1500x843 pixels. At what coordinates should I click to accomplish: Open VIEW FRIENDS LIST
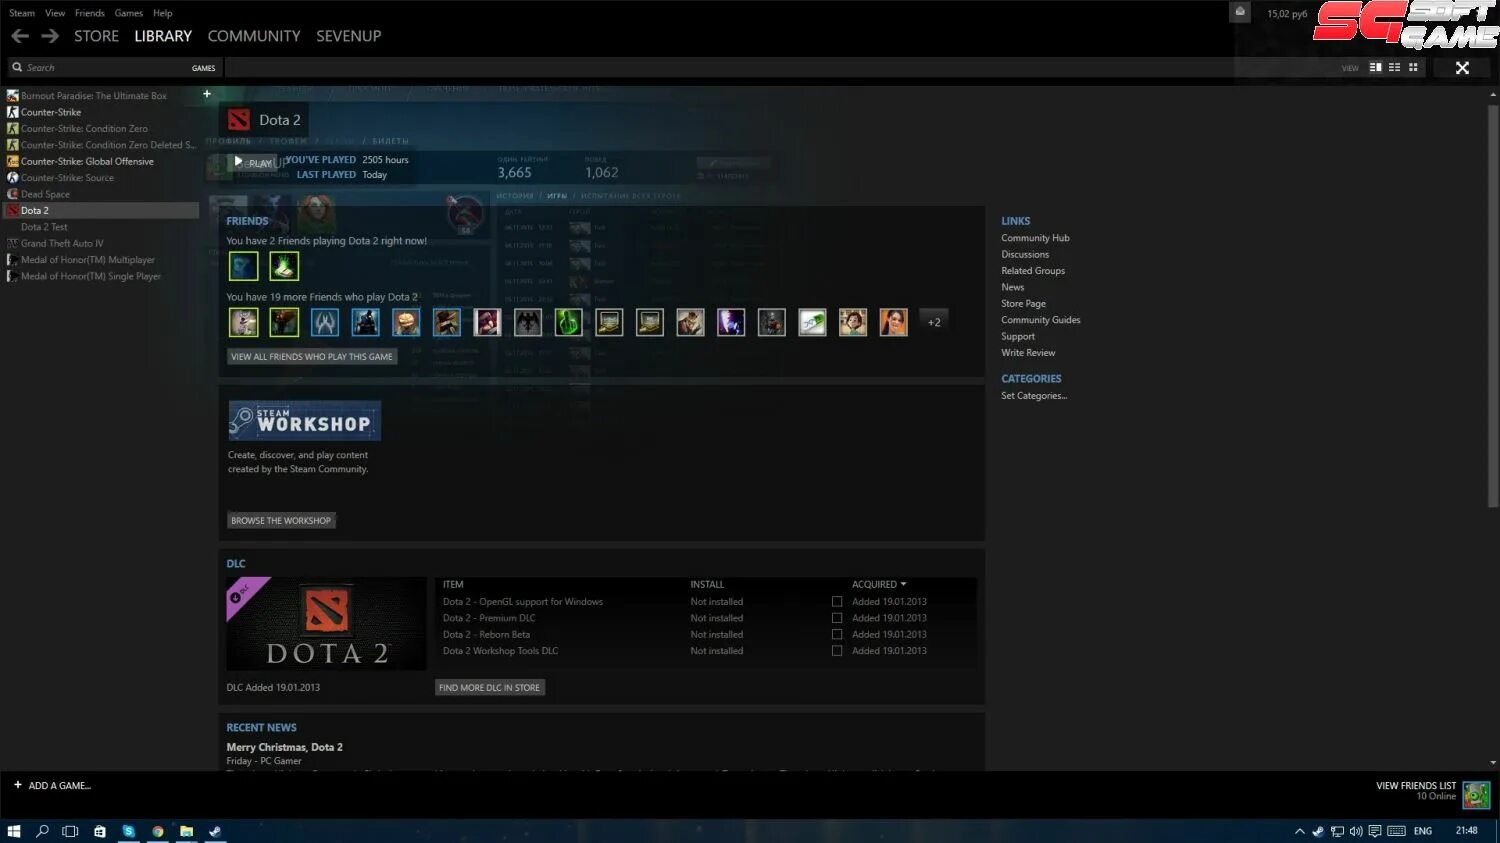coord(1416,786)
